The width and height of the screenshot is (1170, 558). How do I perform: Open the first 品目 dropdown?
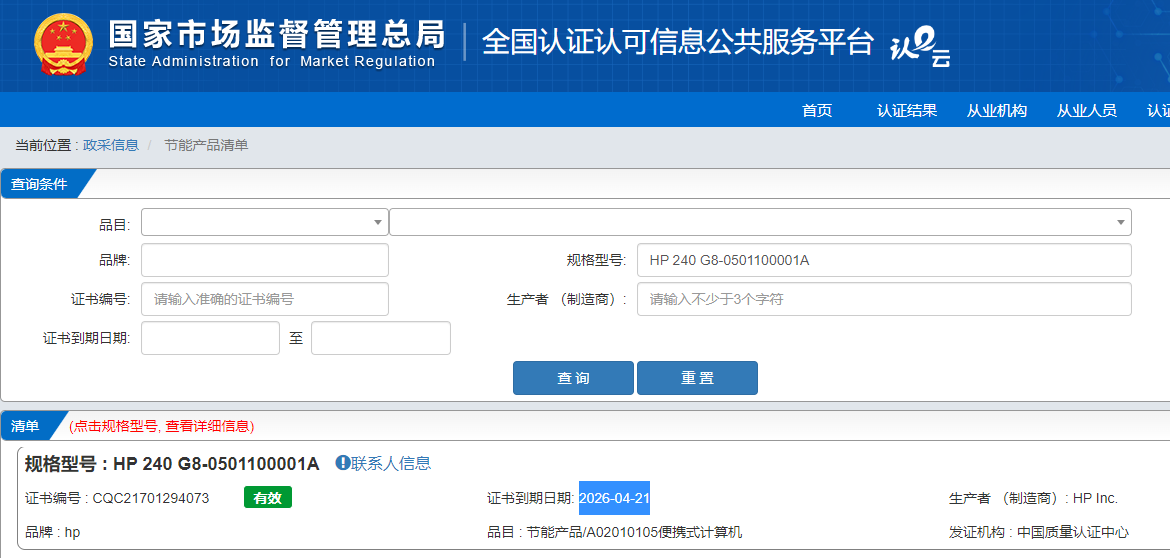tap(265, 222)
